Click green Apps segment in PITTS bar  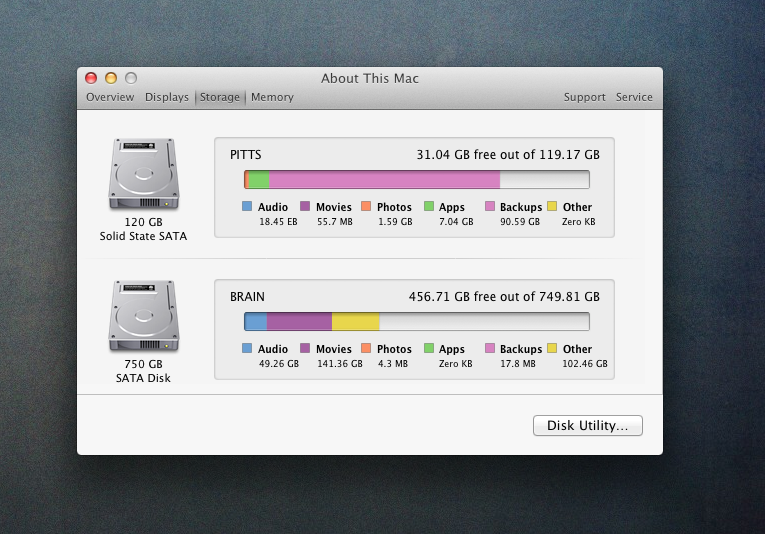point(259,179)
